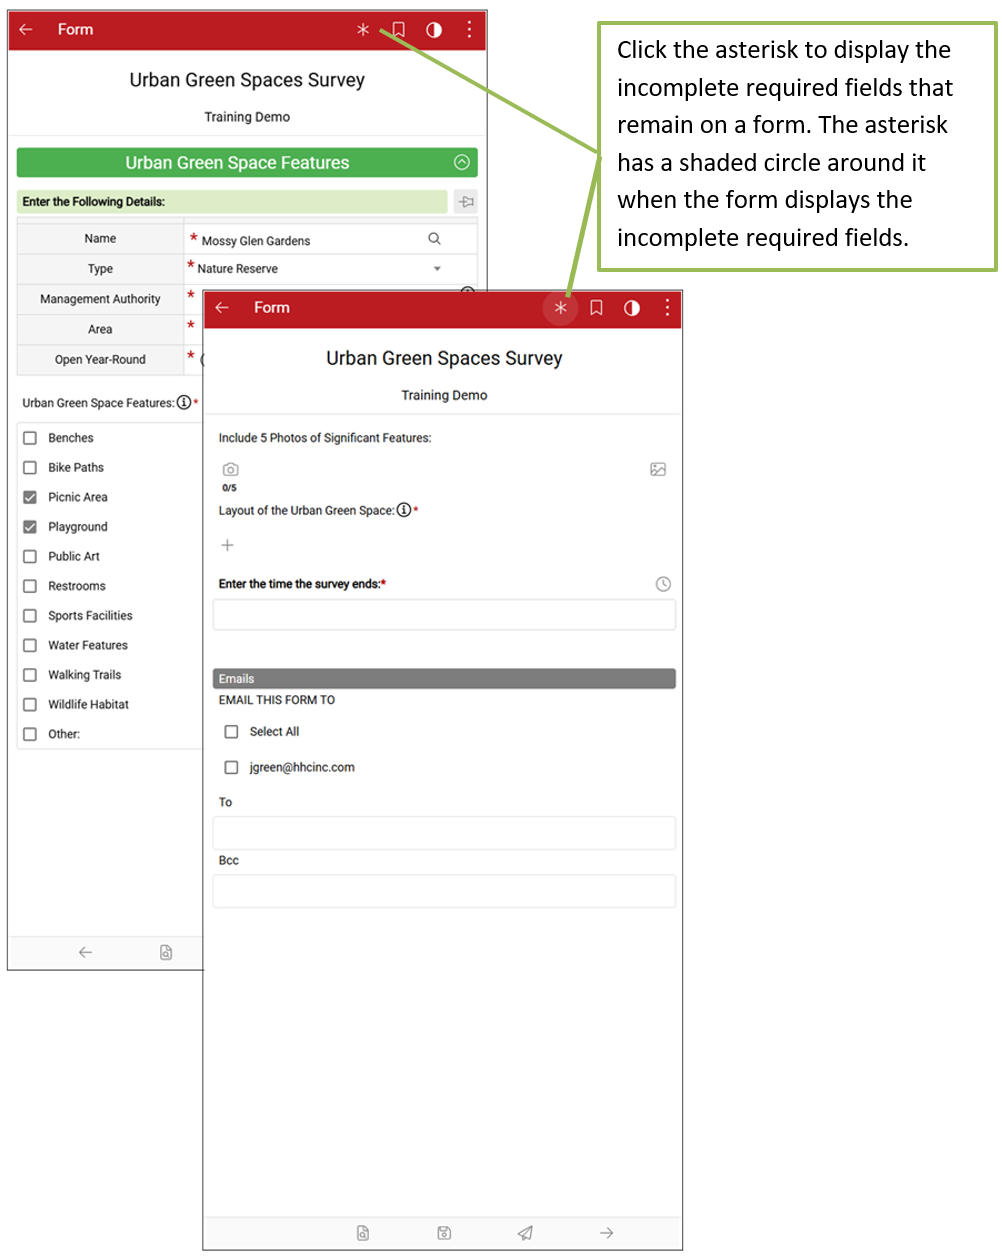Toggle contrast icon in front Form header
Image resolution: width=1002 pixels, height=1257 pixels.
[632, 308]
